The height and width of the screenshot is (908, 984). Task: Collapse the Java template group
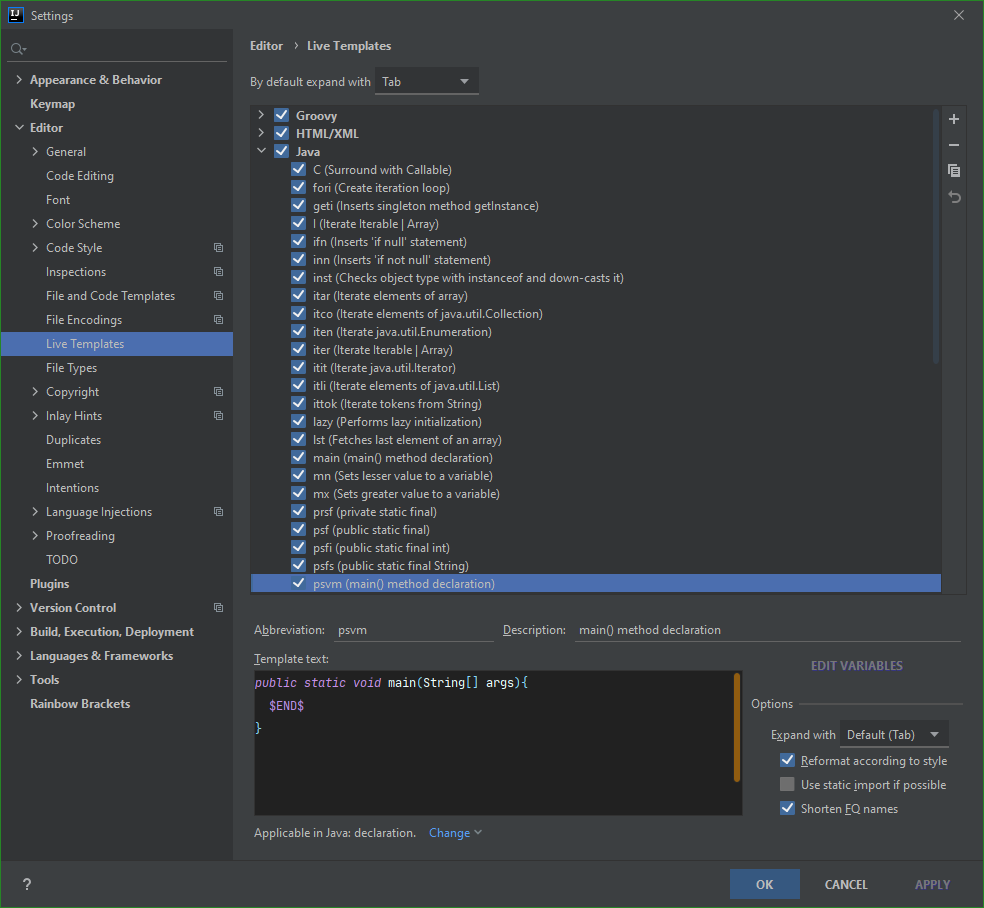[262, 150]
